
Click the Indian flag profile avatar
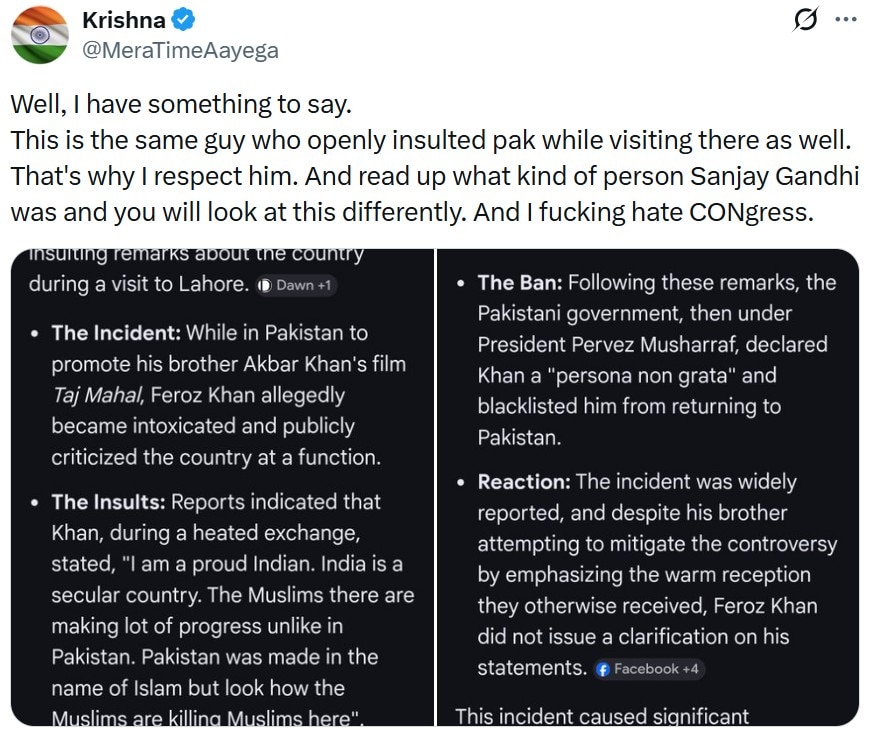click(x=40, y=34)
